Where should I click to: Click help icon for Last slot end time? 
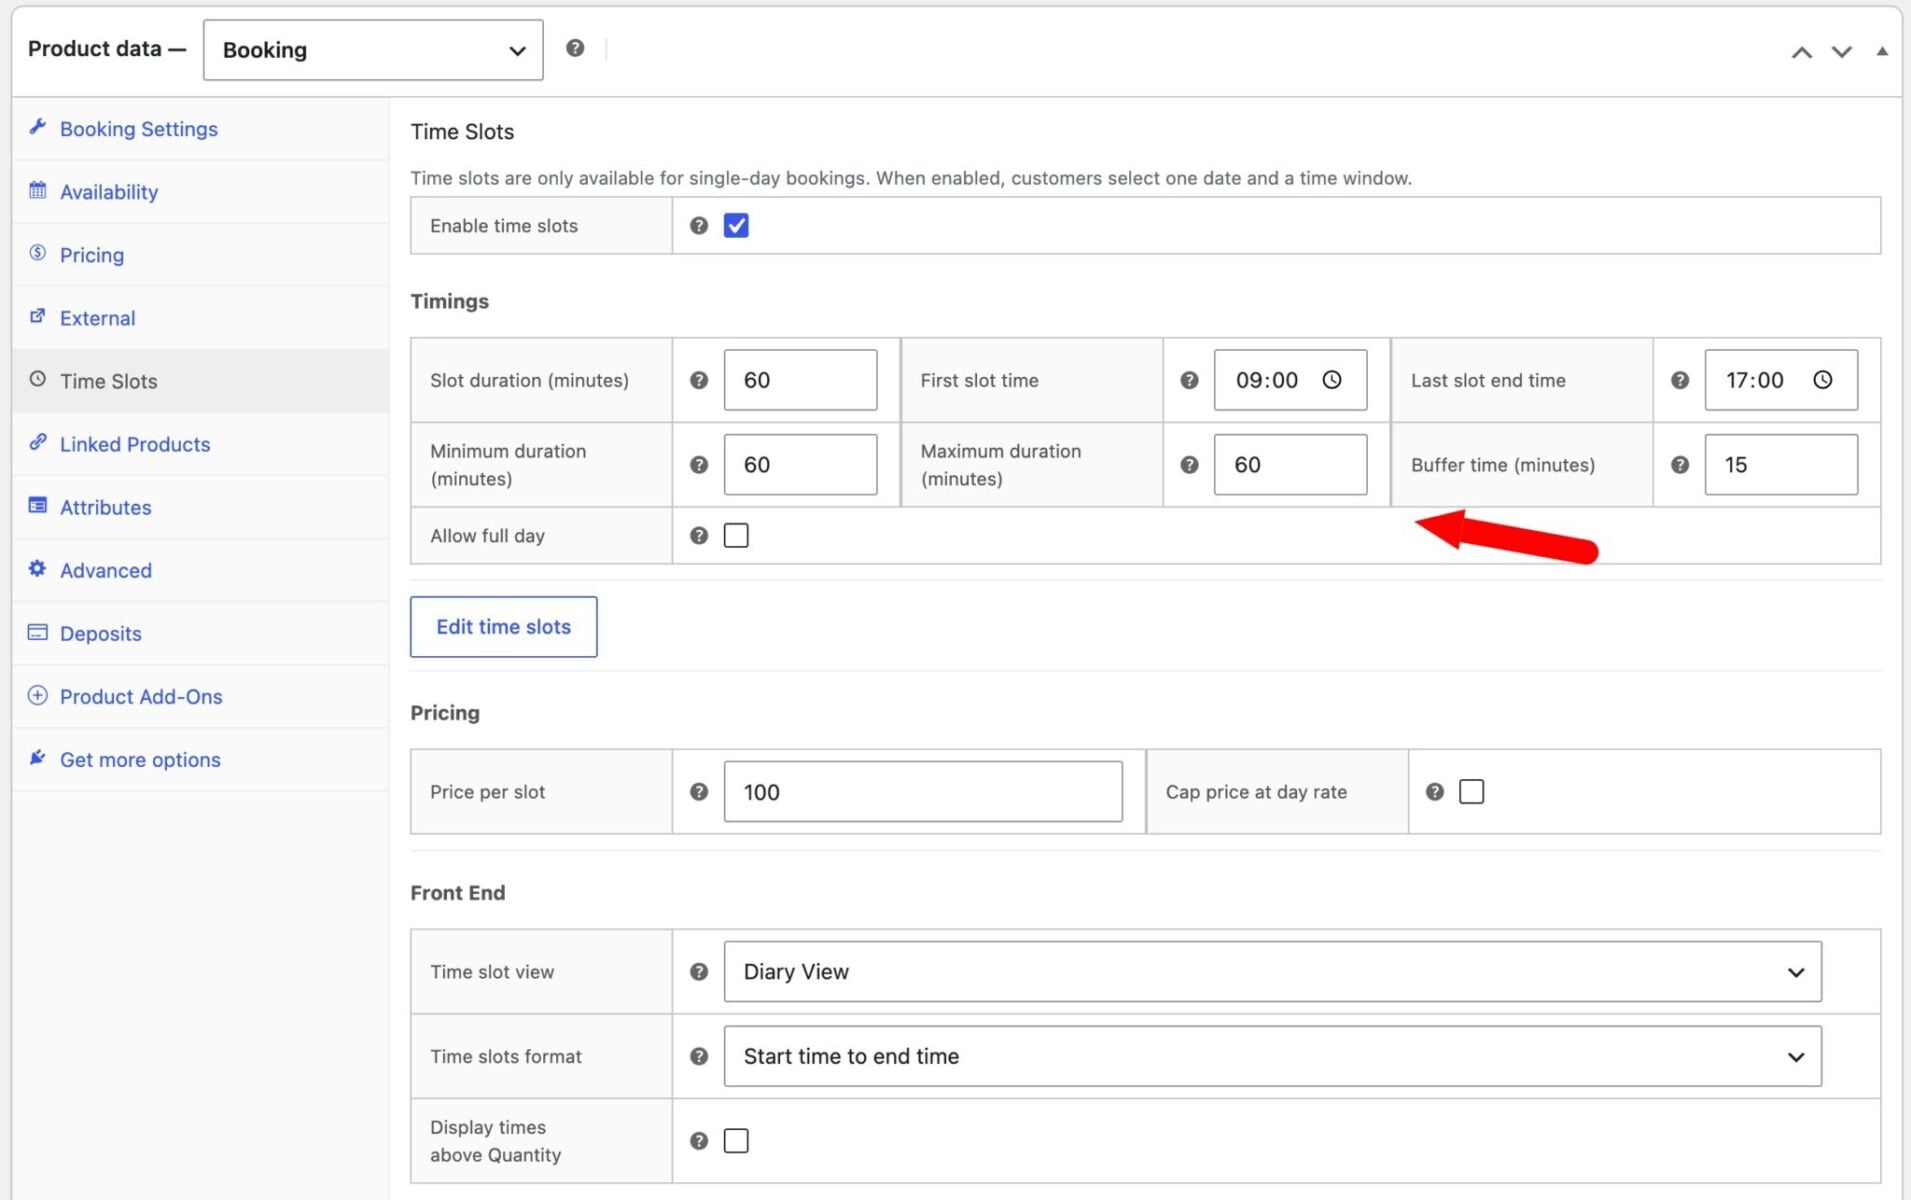tap(1680, 380)
